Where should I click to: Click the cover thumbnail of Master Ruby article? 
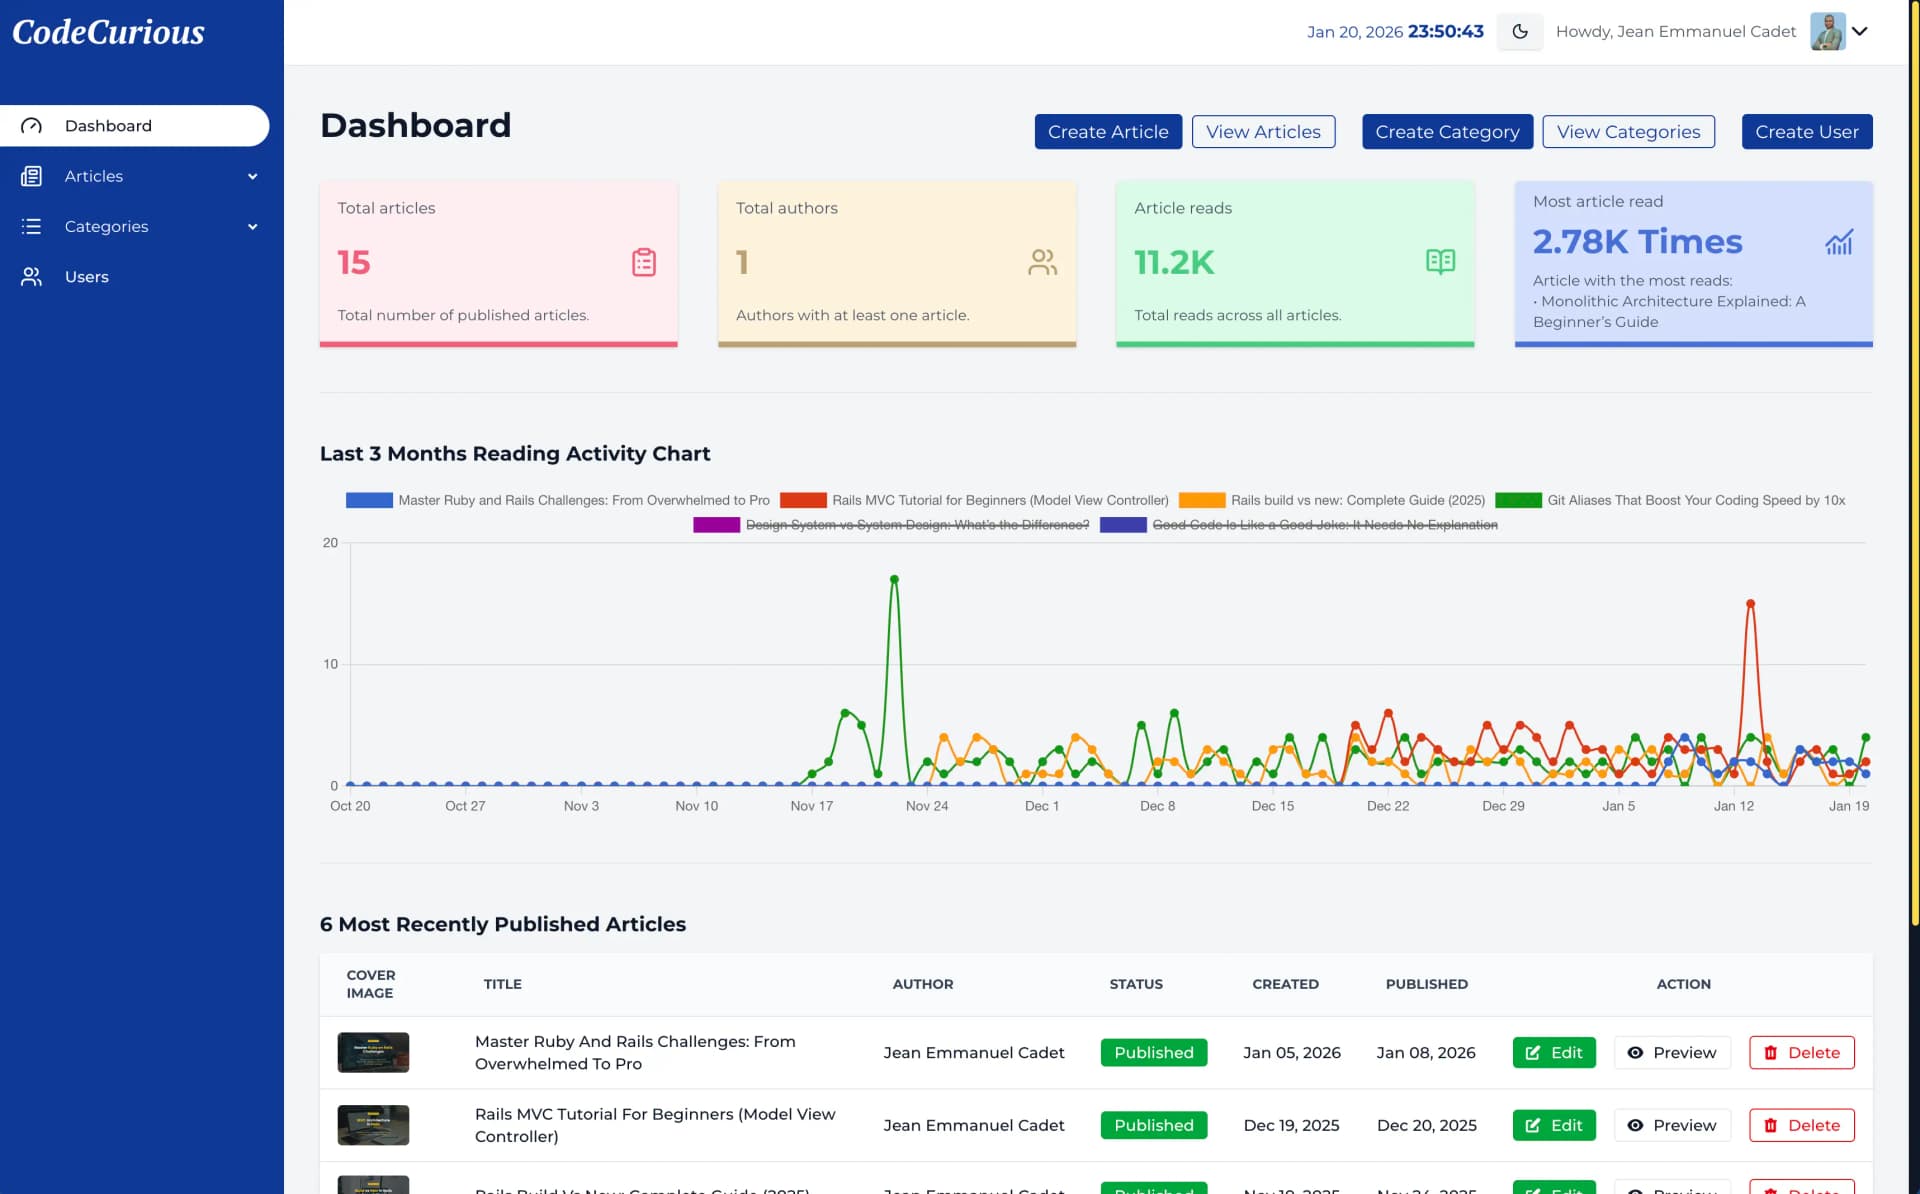(372, 1052)
